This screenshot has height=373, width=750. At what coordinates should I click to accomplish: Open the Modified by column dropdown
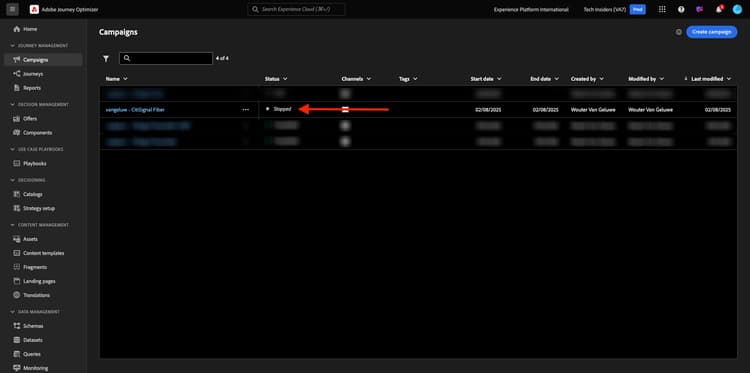pyautogui.click(x=662, y=79)
